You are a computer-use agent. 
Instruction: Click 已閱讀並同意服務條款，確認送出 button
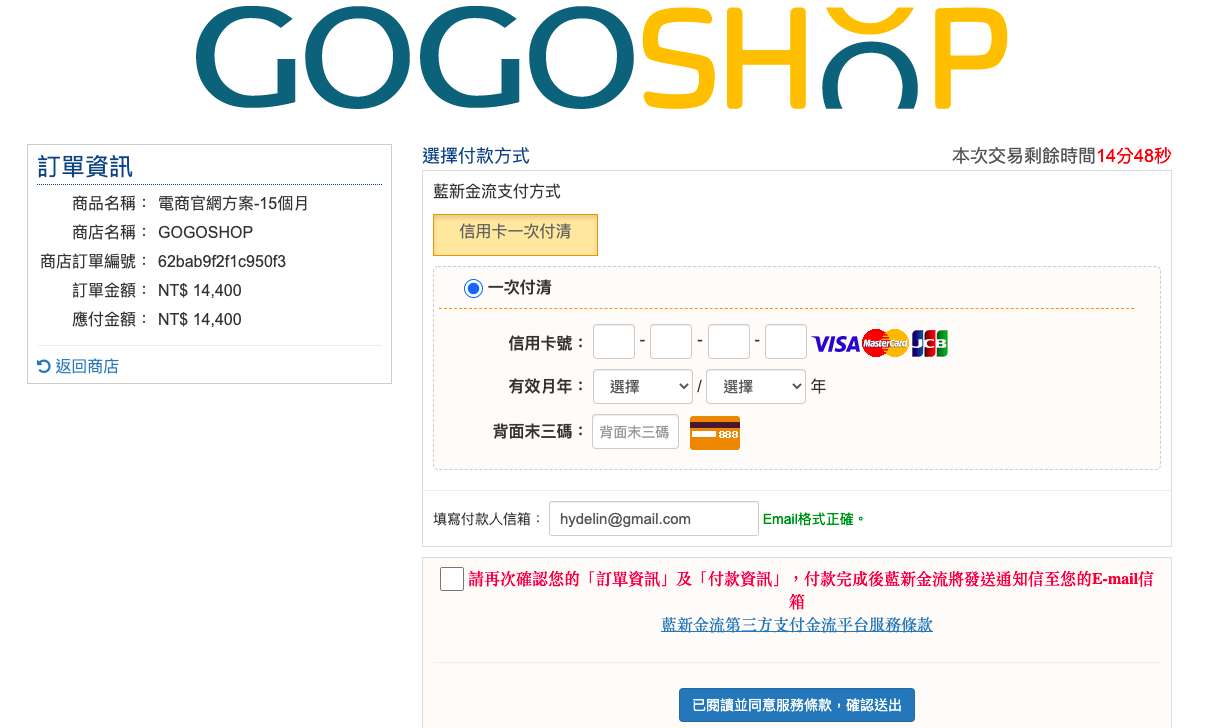pos(797,705)
